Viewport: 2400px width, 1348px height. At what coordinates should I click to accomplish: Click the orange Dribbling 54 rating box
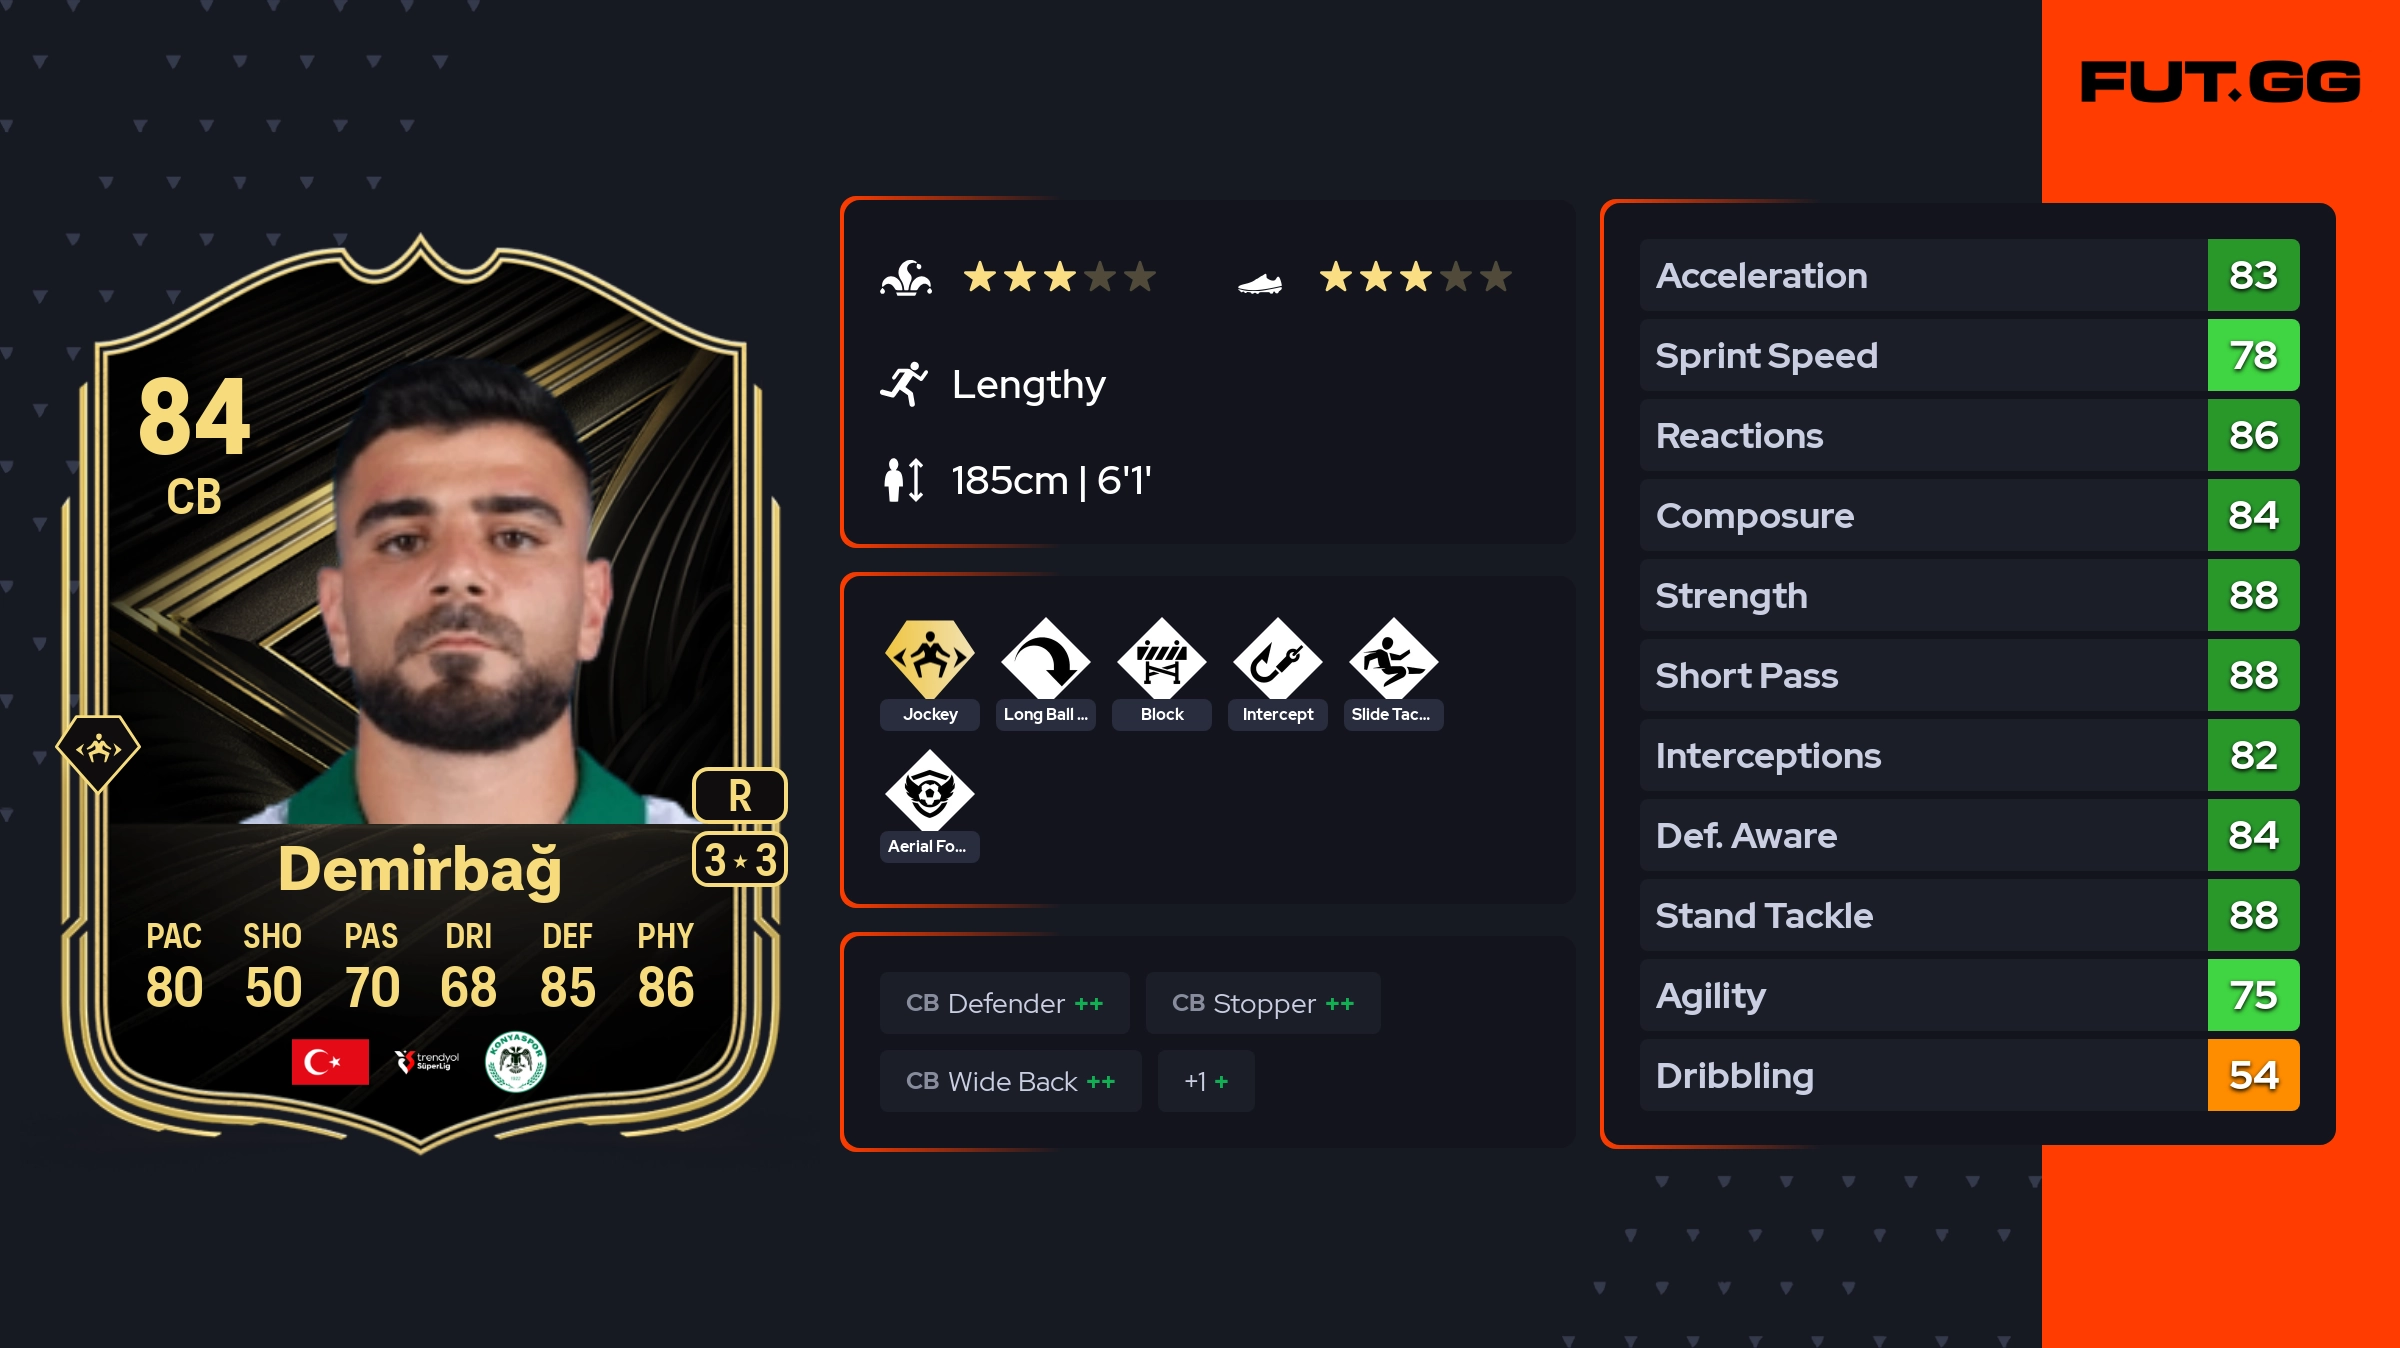pos(2254,1075)
